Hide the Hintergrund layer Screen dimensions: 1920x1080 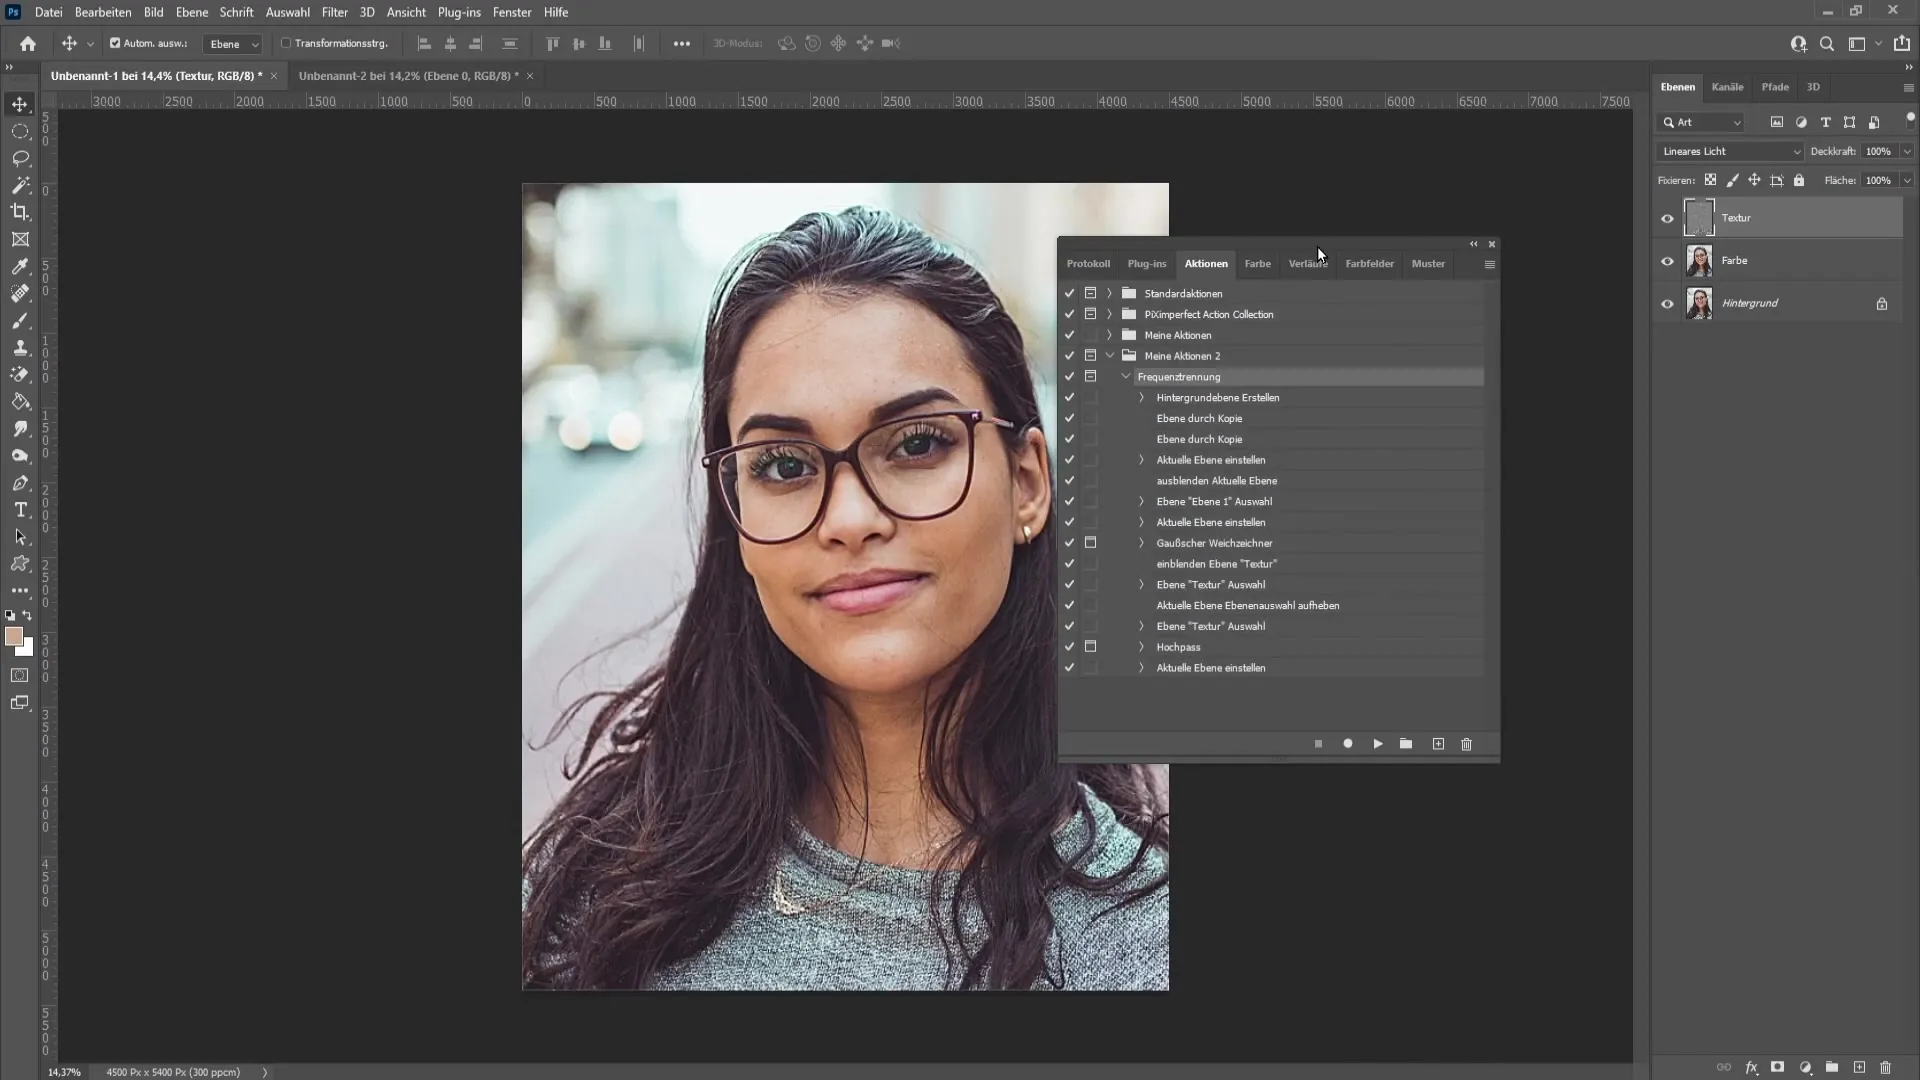(x=1667, y=304)
